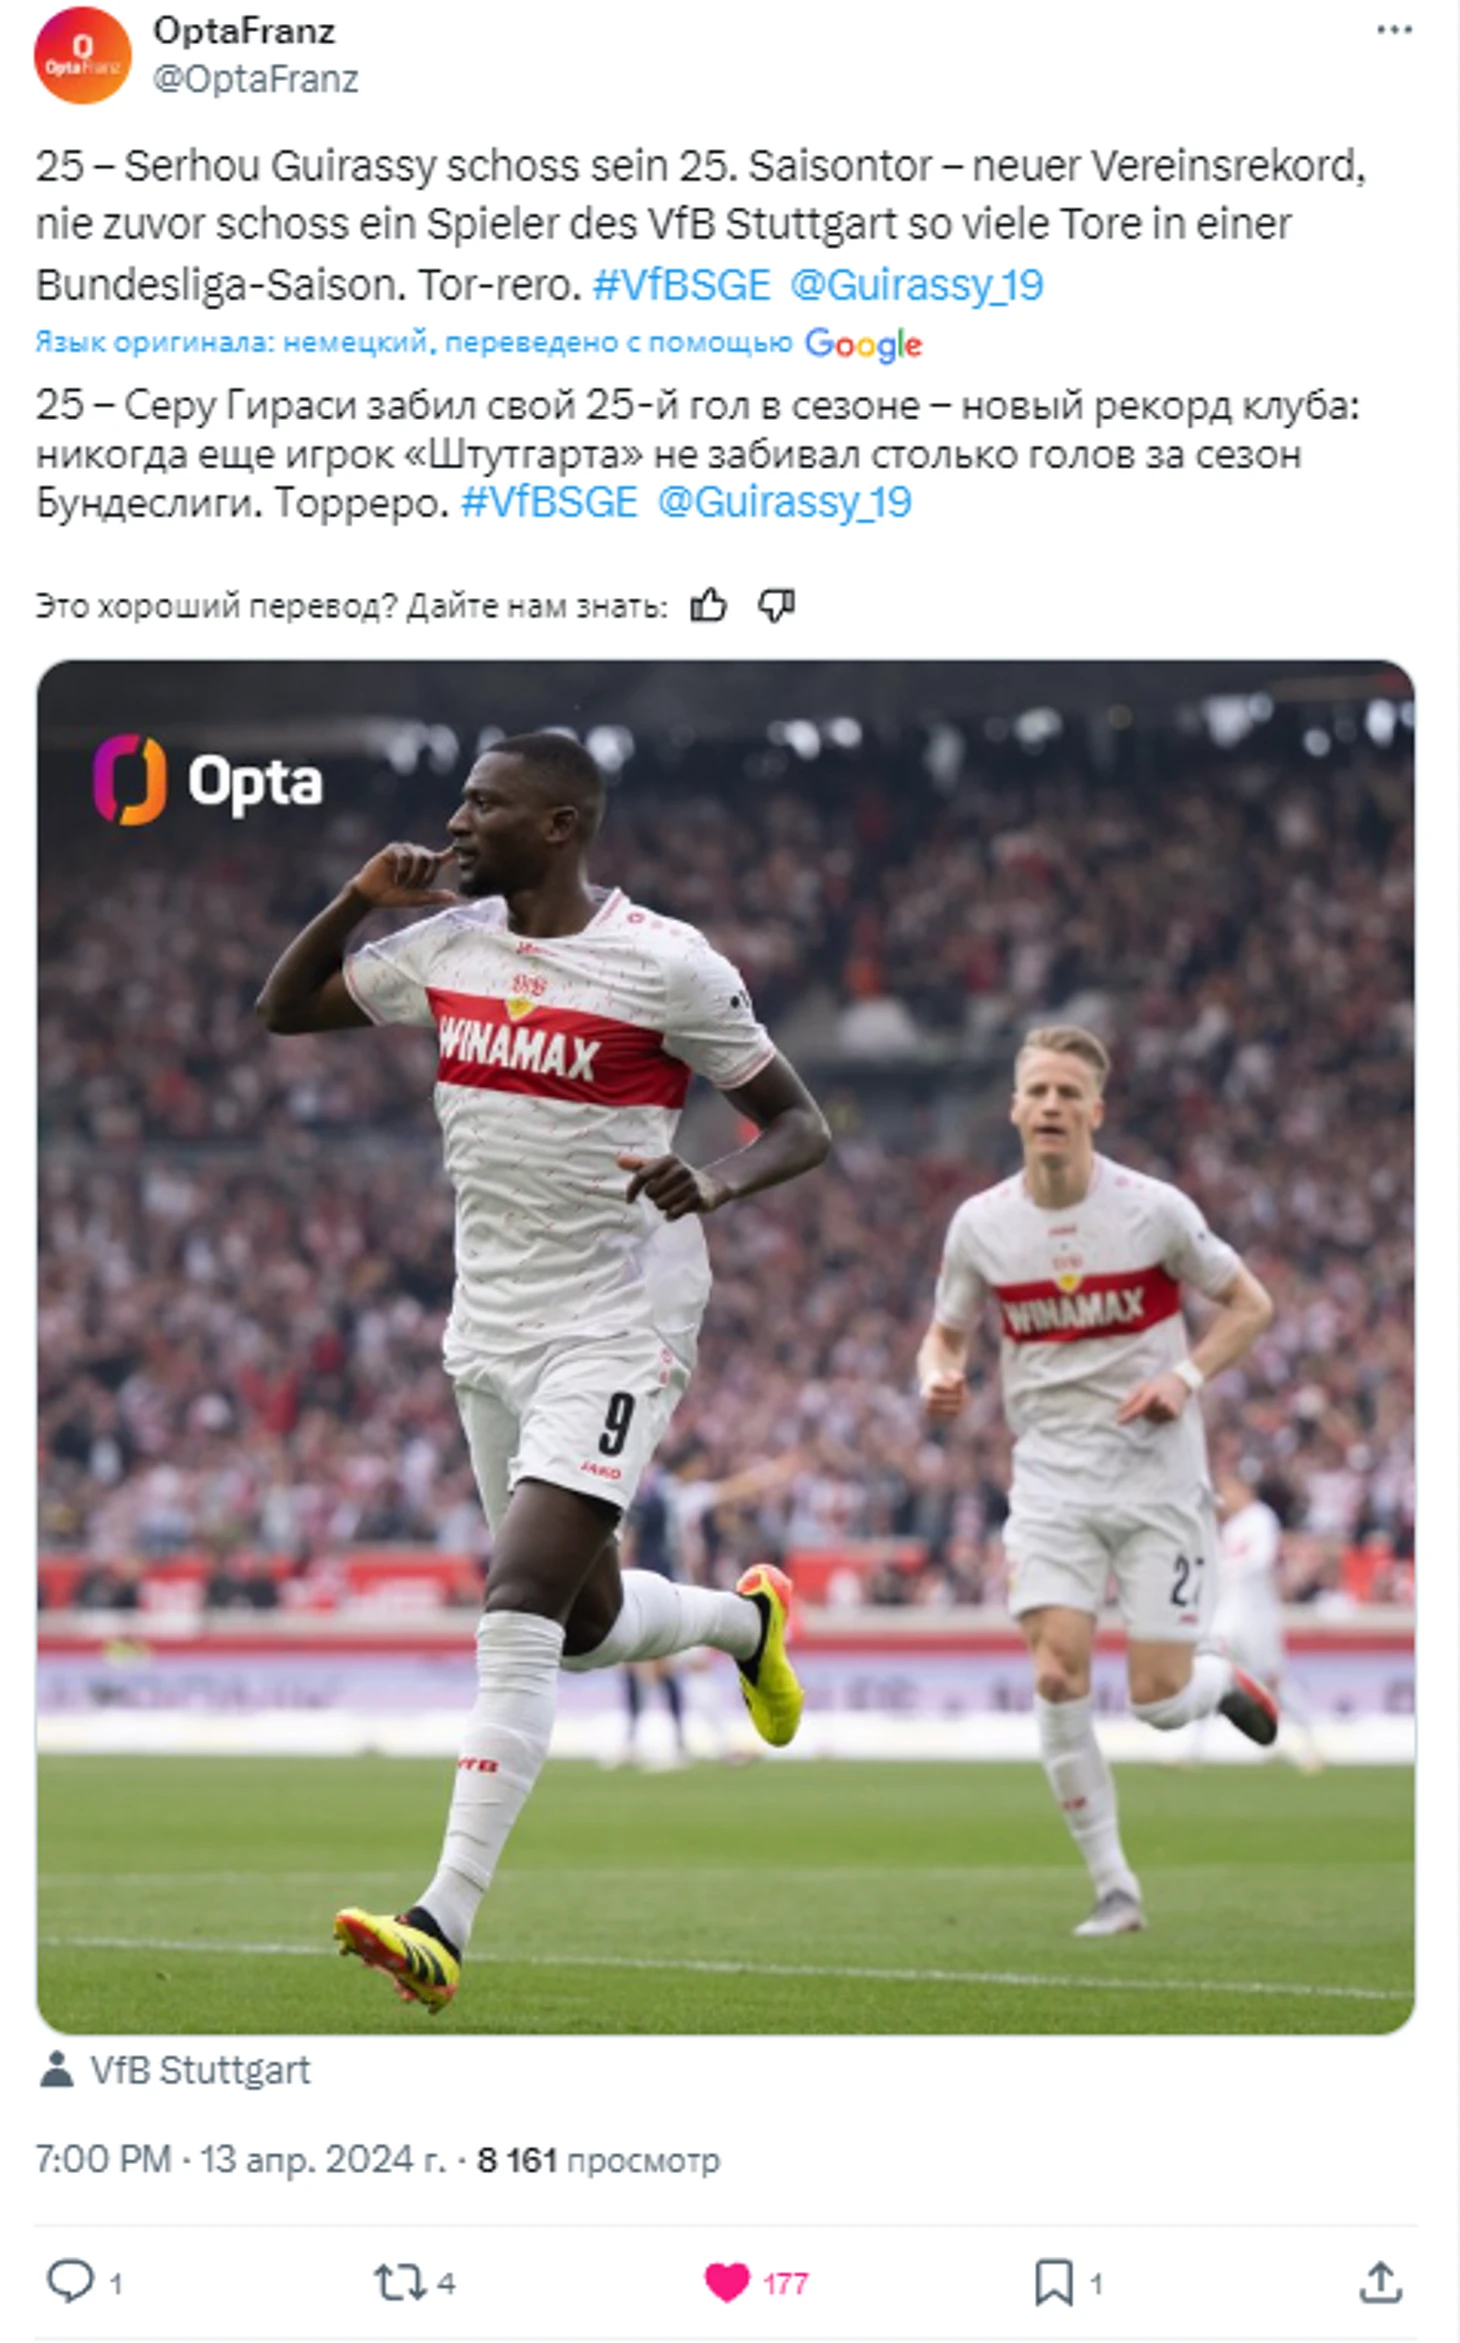Screen dimensions: 1460x2343
Task: Toggle the pink like heart
Action: 727,2283
